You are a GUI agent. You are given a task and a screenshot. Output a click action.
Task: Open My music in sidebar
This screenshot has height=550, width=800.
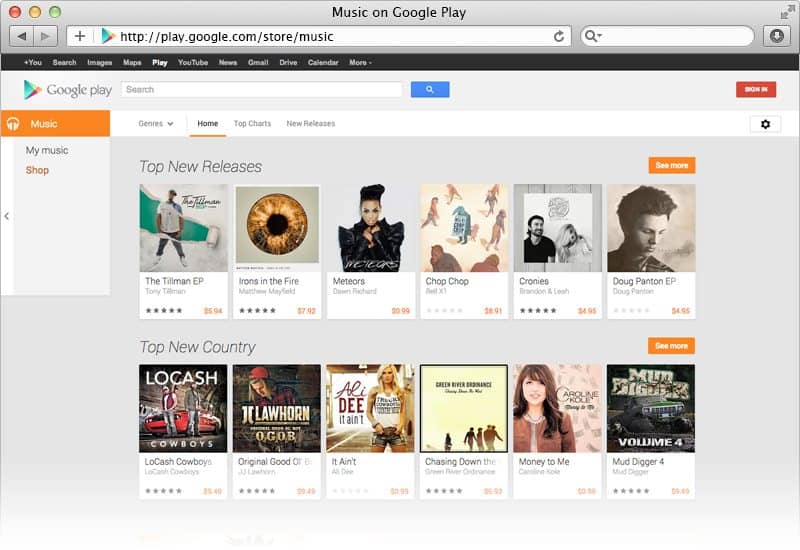(x=47, y=151)
